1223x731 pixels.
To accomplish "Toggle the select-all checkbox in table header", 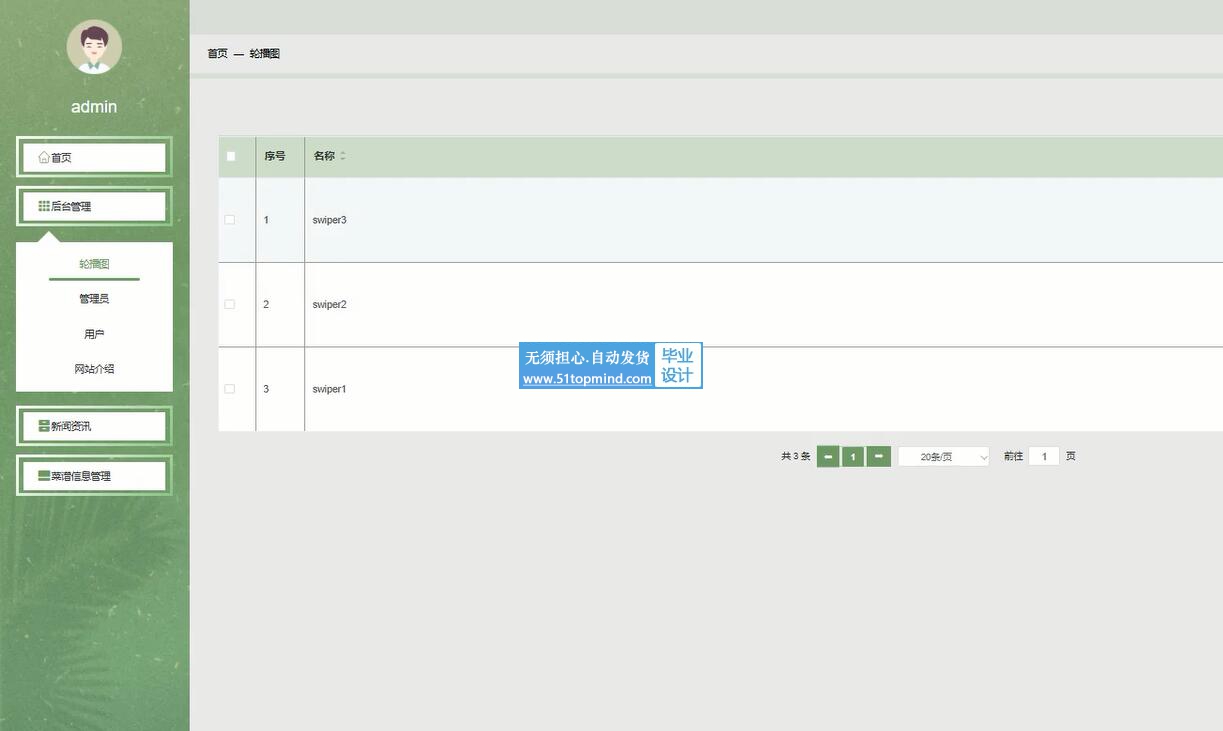I will (231, 156).
